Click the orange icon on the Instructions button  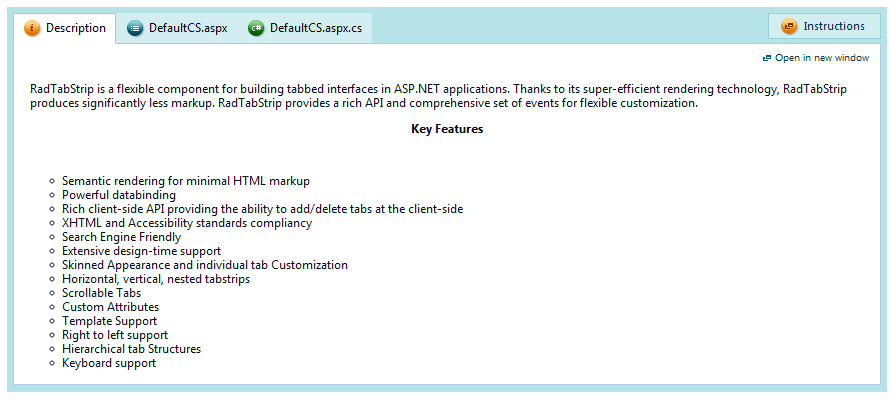point(789,27)
